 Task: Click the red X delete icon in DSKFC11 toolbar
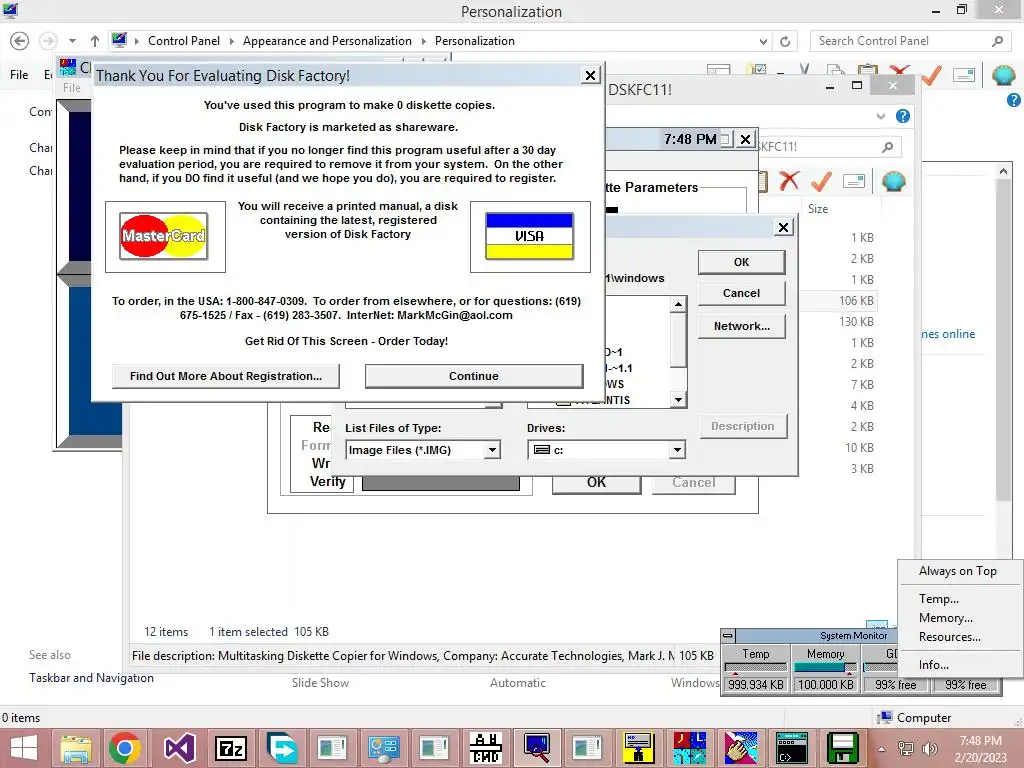click(x=789, y=180)
